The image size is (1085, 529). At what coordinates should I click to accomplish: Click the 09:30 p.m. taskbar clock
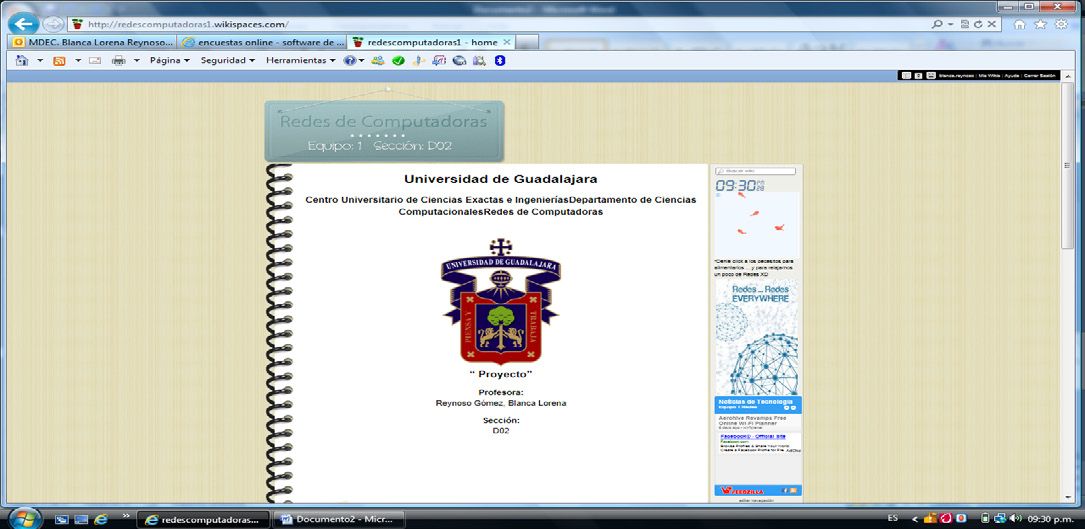pos(1049,518)
